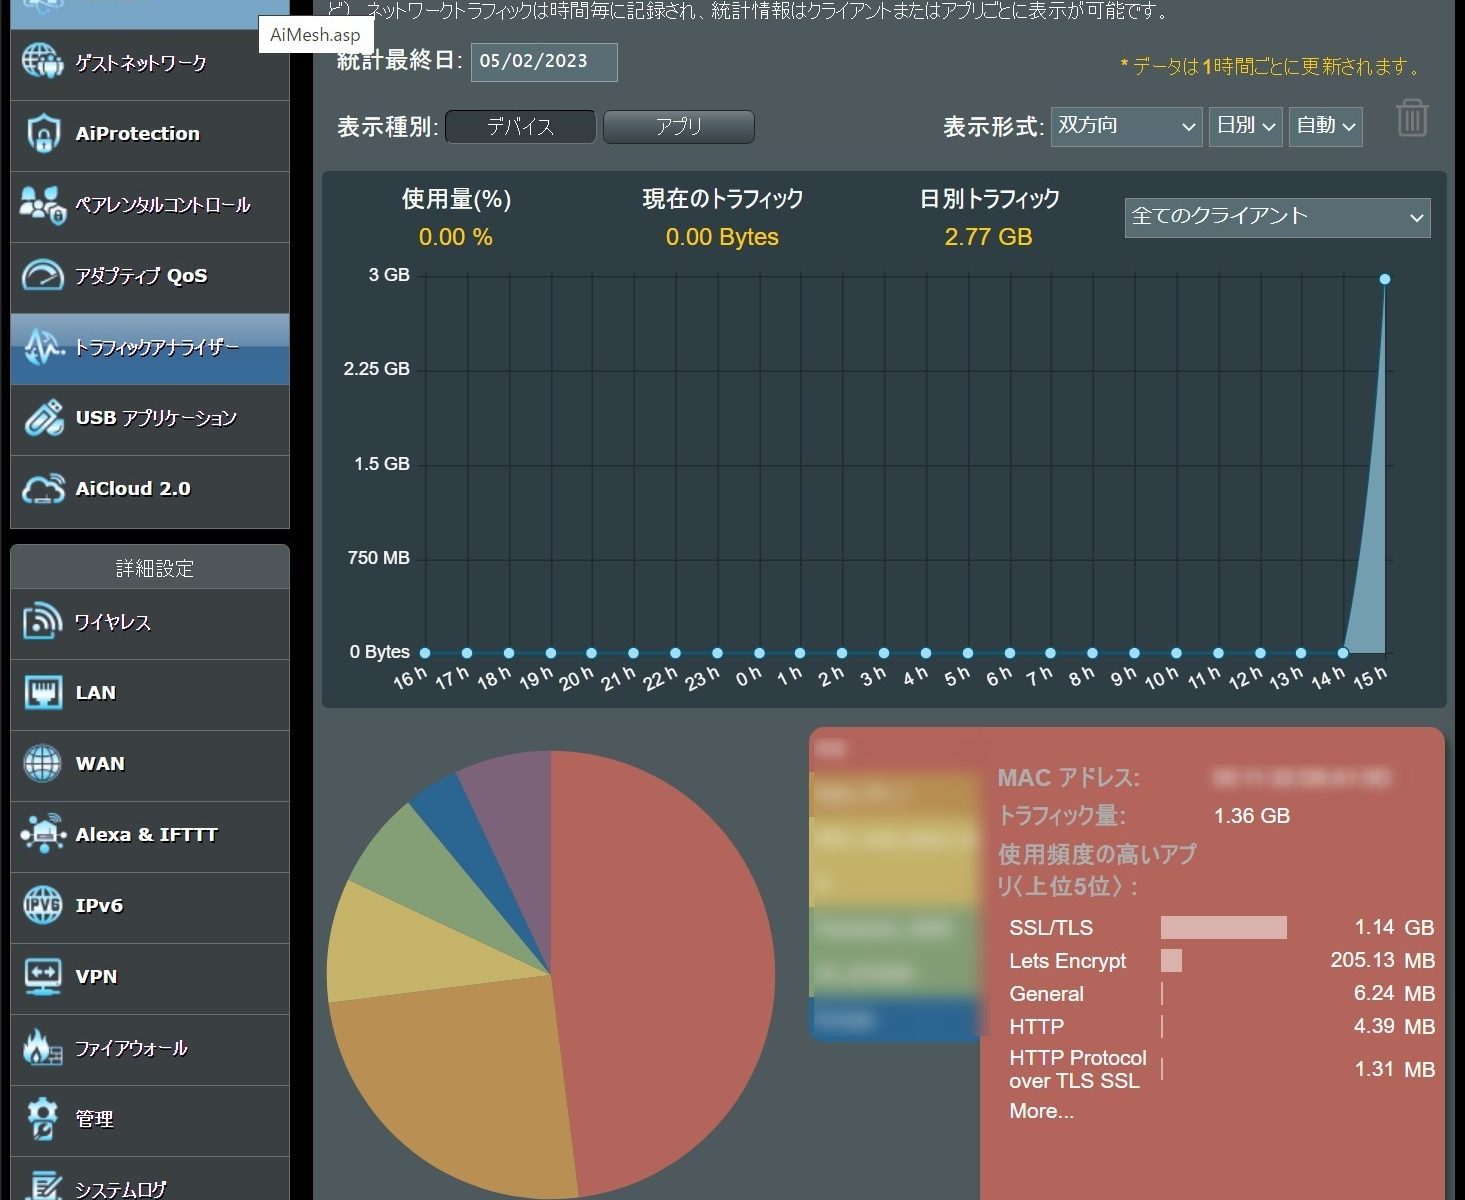
Task: Click the Adaptive QoS gauge icon
Action: click(43, 276)
